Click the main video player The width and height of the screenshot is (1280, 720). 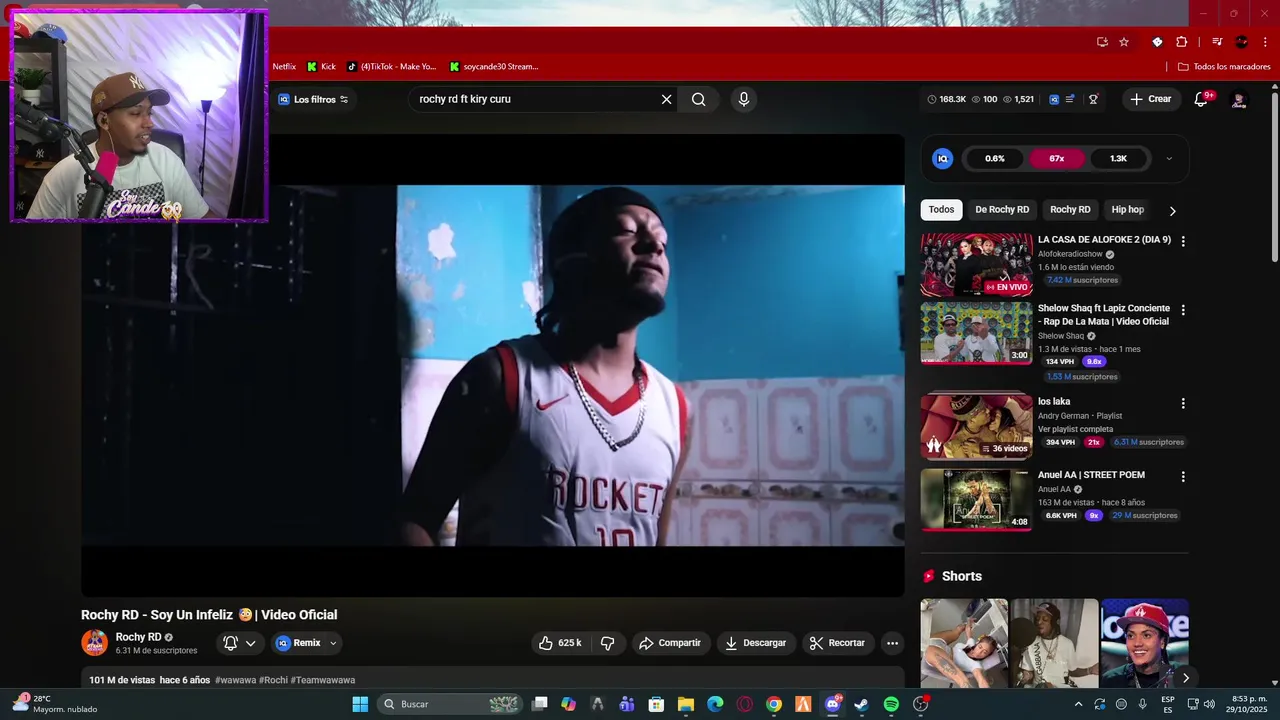[x=493, y=366]
